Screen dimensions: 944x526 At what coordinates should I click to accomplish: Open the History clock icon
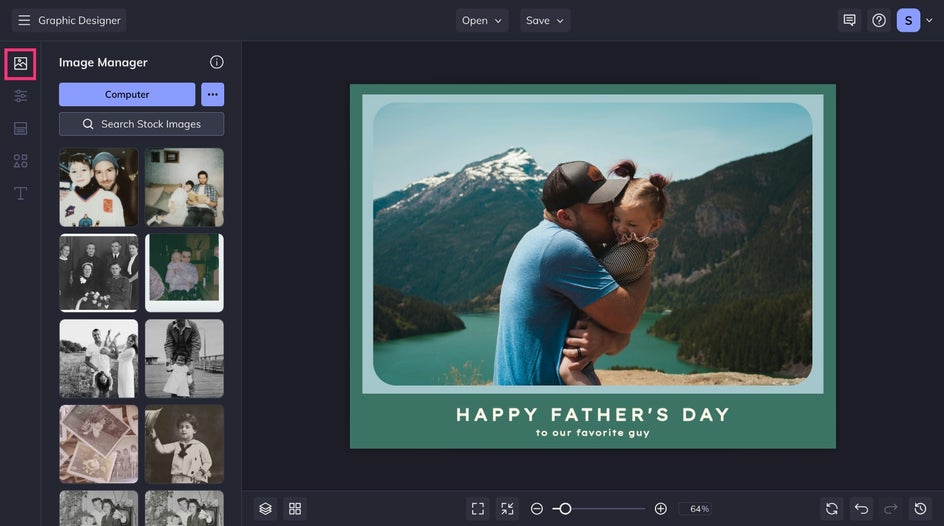coord(921,509)
